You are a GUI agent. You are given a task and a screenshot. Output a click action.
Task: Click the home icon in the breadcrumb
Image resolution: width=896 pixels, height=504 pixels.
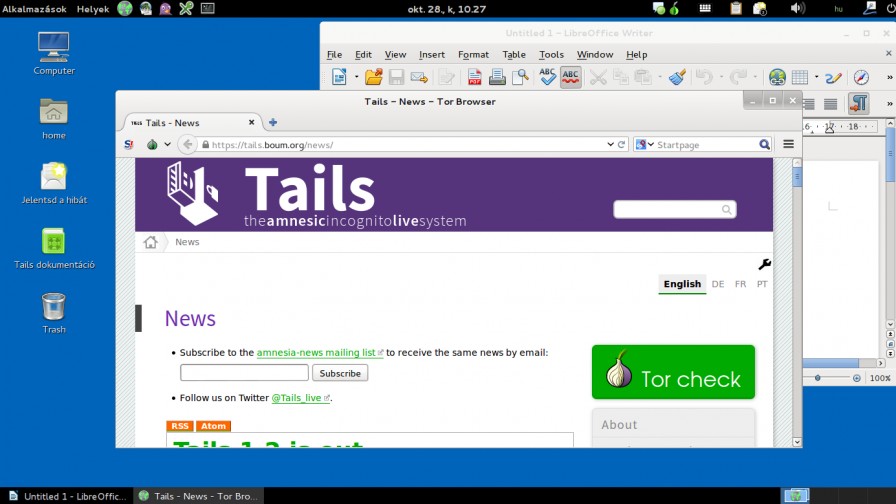click(150, 242)
